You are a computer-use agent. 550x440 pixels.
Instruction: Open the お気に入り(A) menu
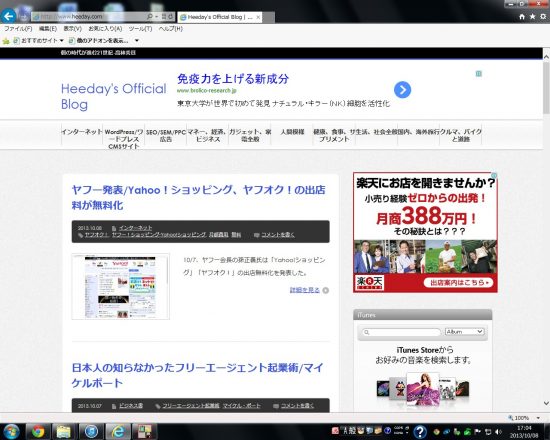tap(105, 29)
